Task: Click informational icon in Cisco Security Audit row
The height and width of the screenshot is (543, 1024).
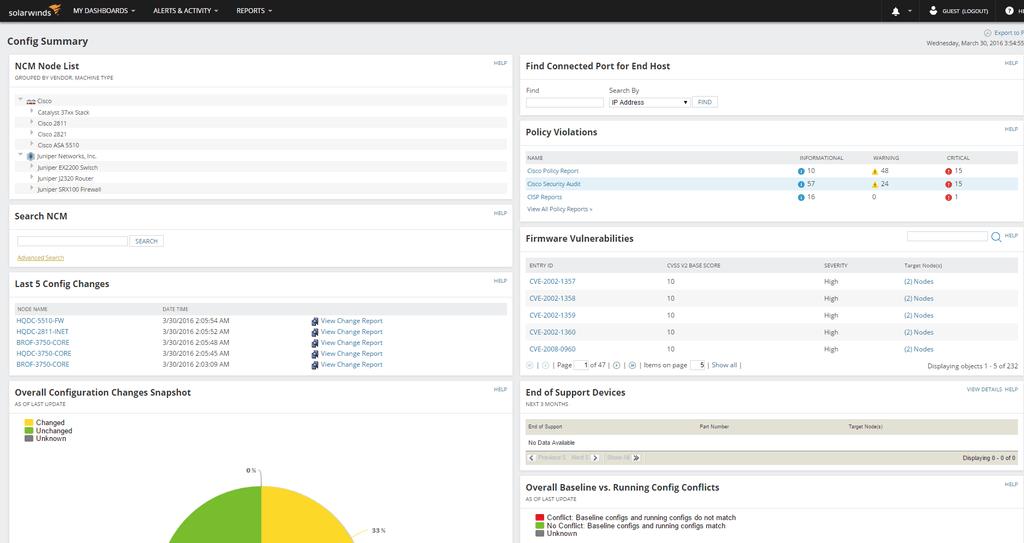Action: pyautogui.click(x=801, y=184)
